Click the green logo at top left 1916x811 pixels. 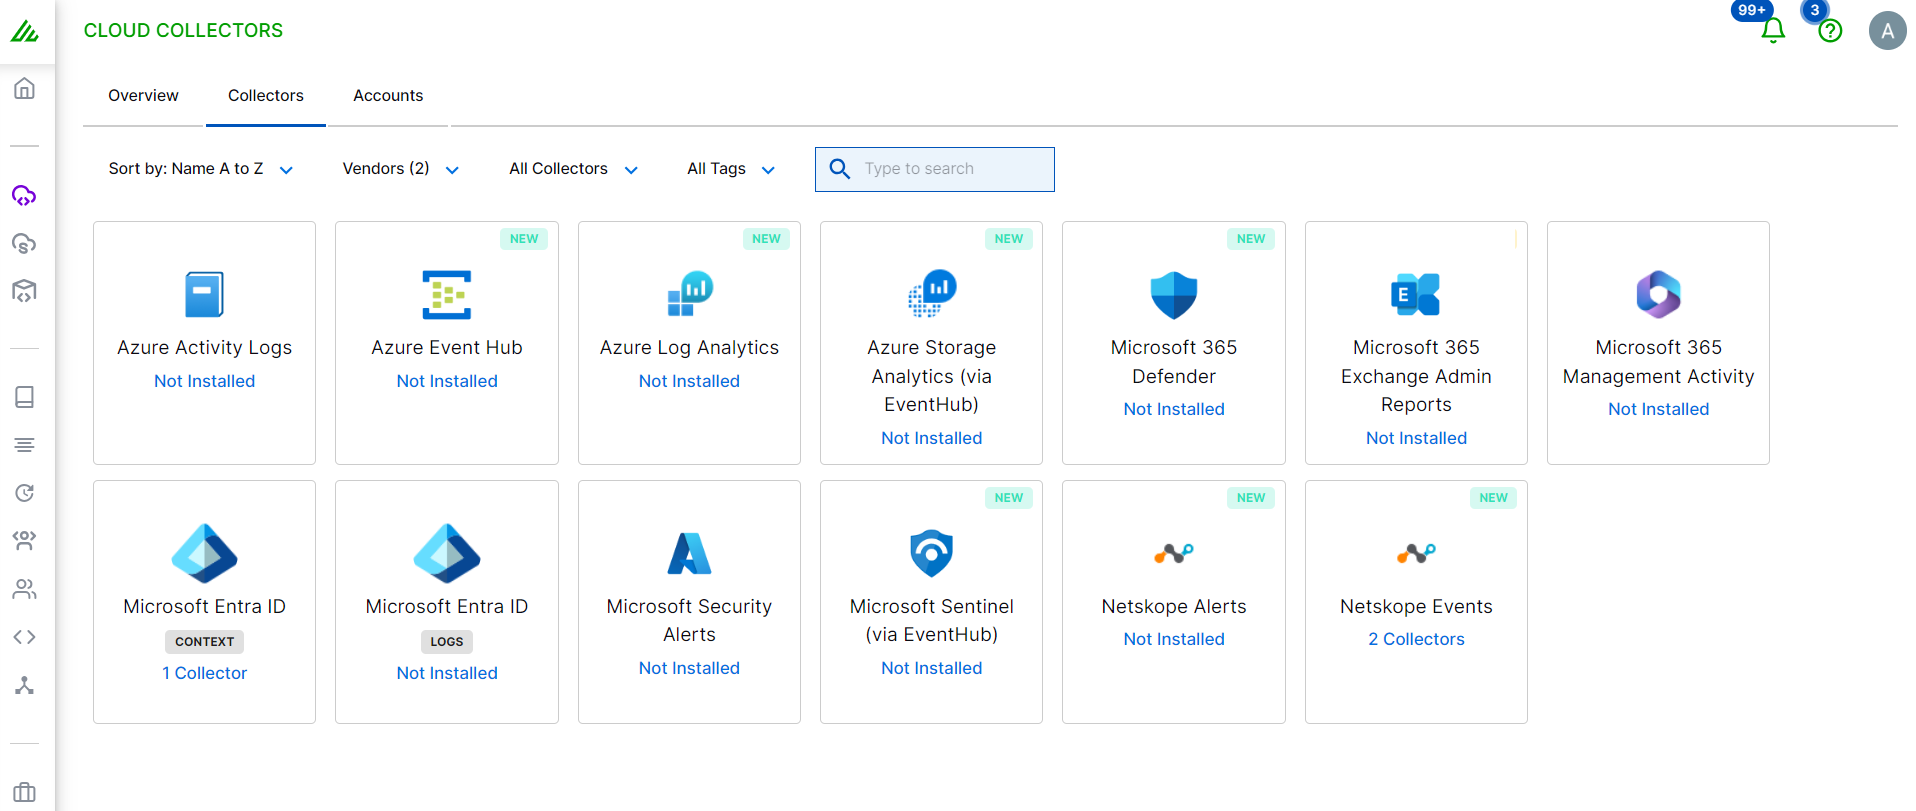[25, 31]
